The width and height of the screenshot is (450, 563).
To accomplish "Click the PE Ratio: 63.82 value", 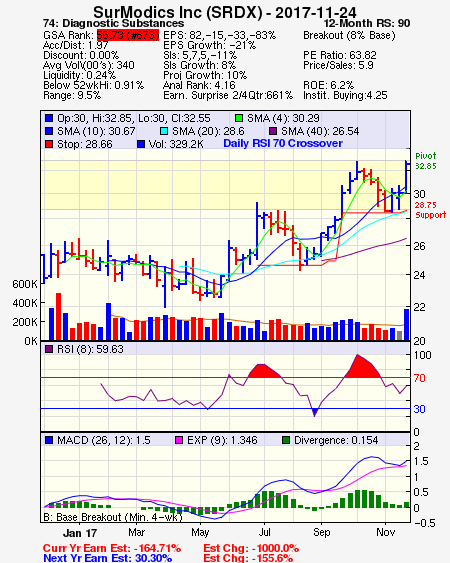I will click(340, 55).
